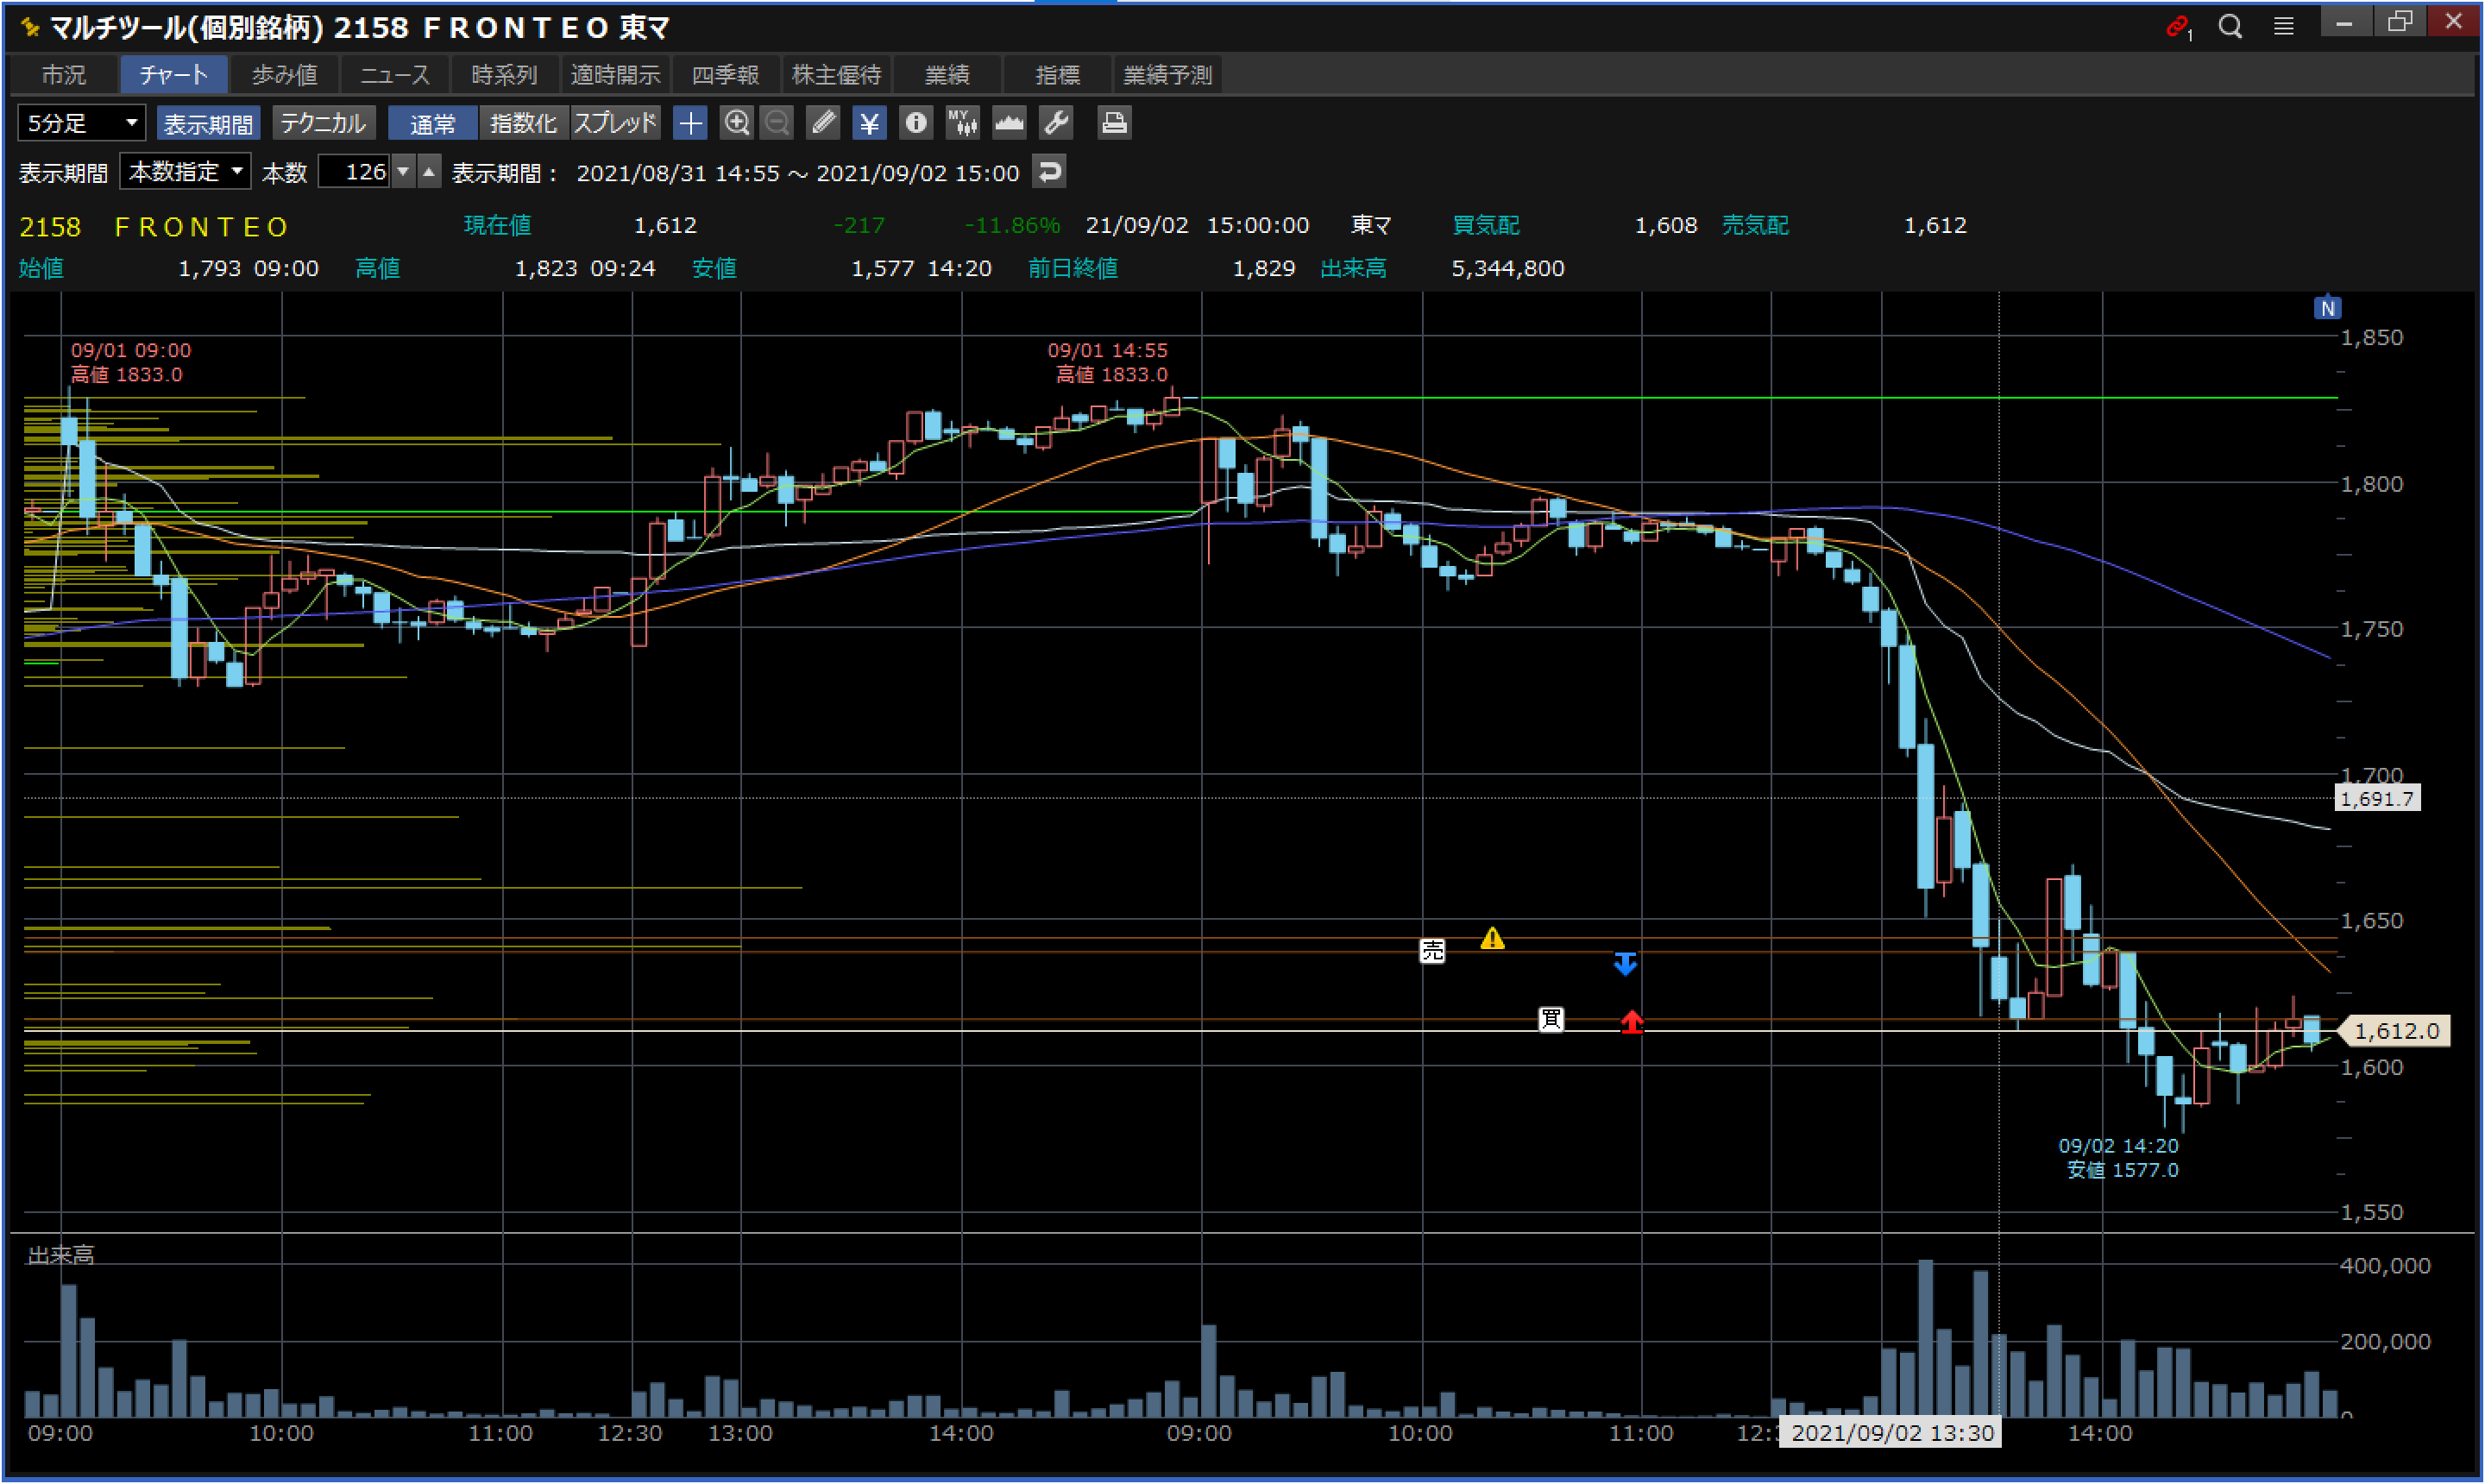Open the 本数指定 period type dropdown

click(186, 172)
